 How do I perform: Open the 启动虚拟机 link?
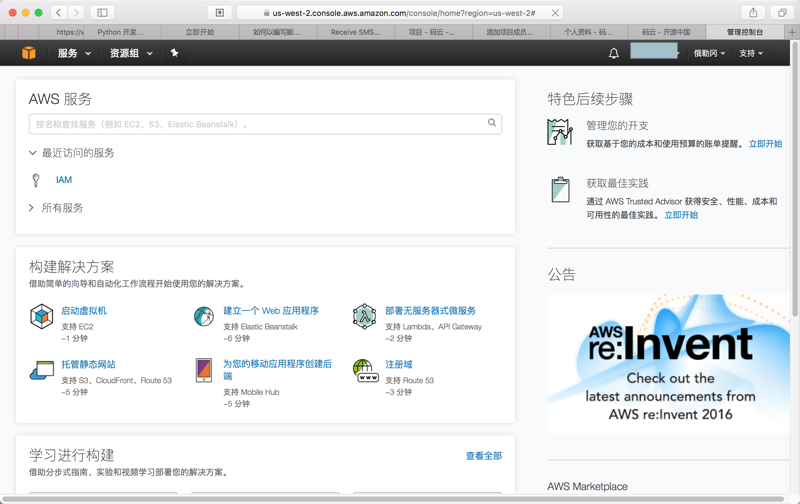click(x=84, y=311)
